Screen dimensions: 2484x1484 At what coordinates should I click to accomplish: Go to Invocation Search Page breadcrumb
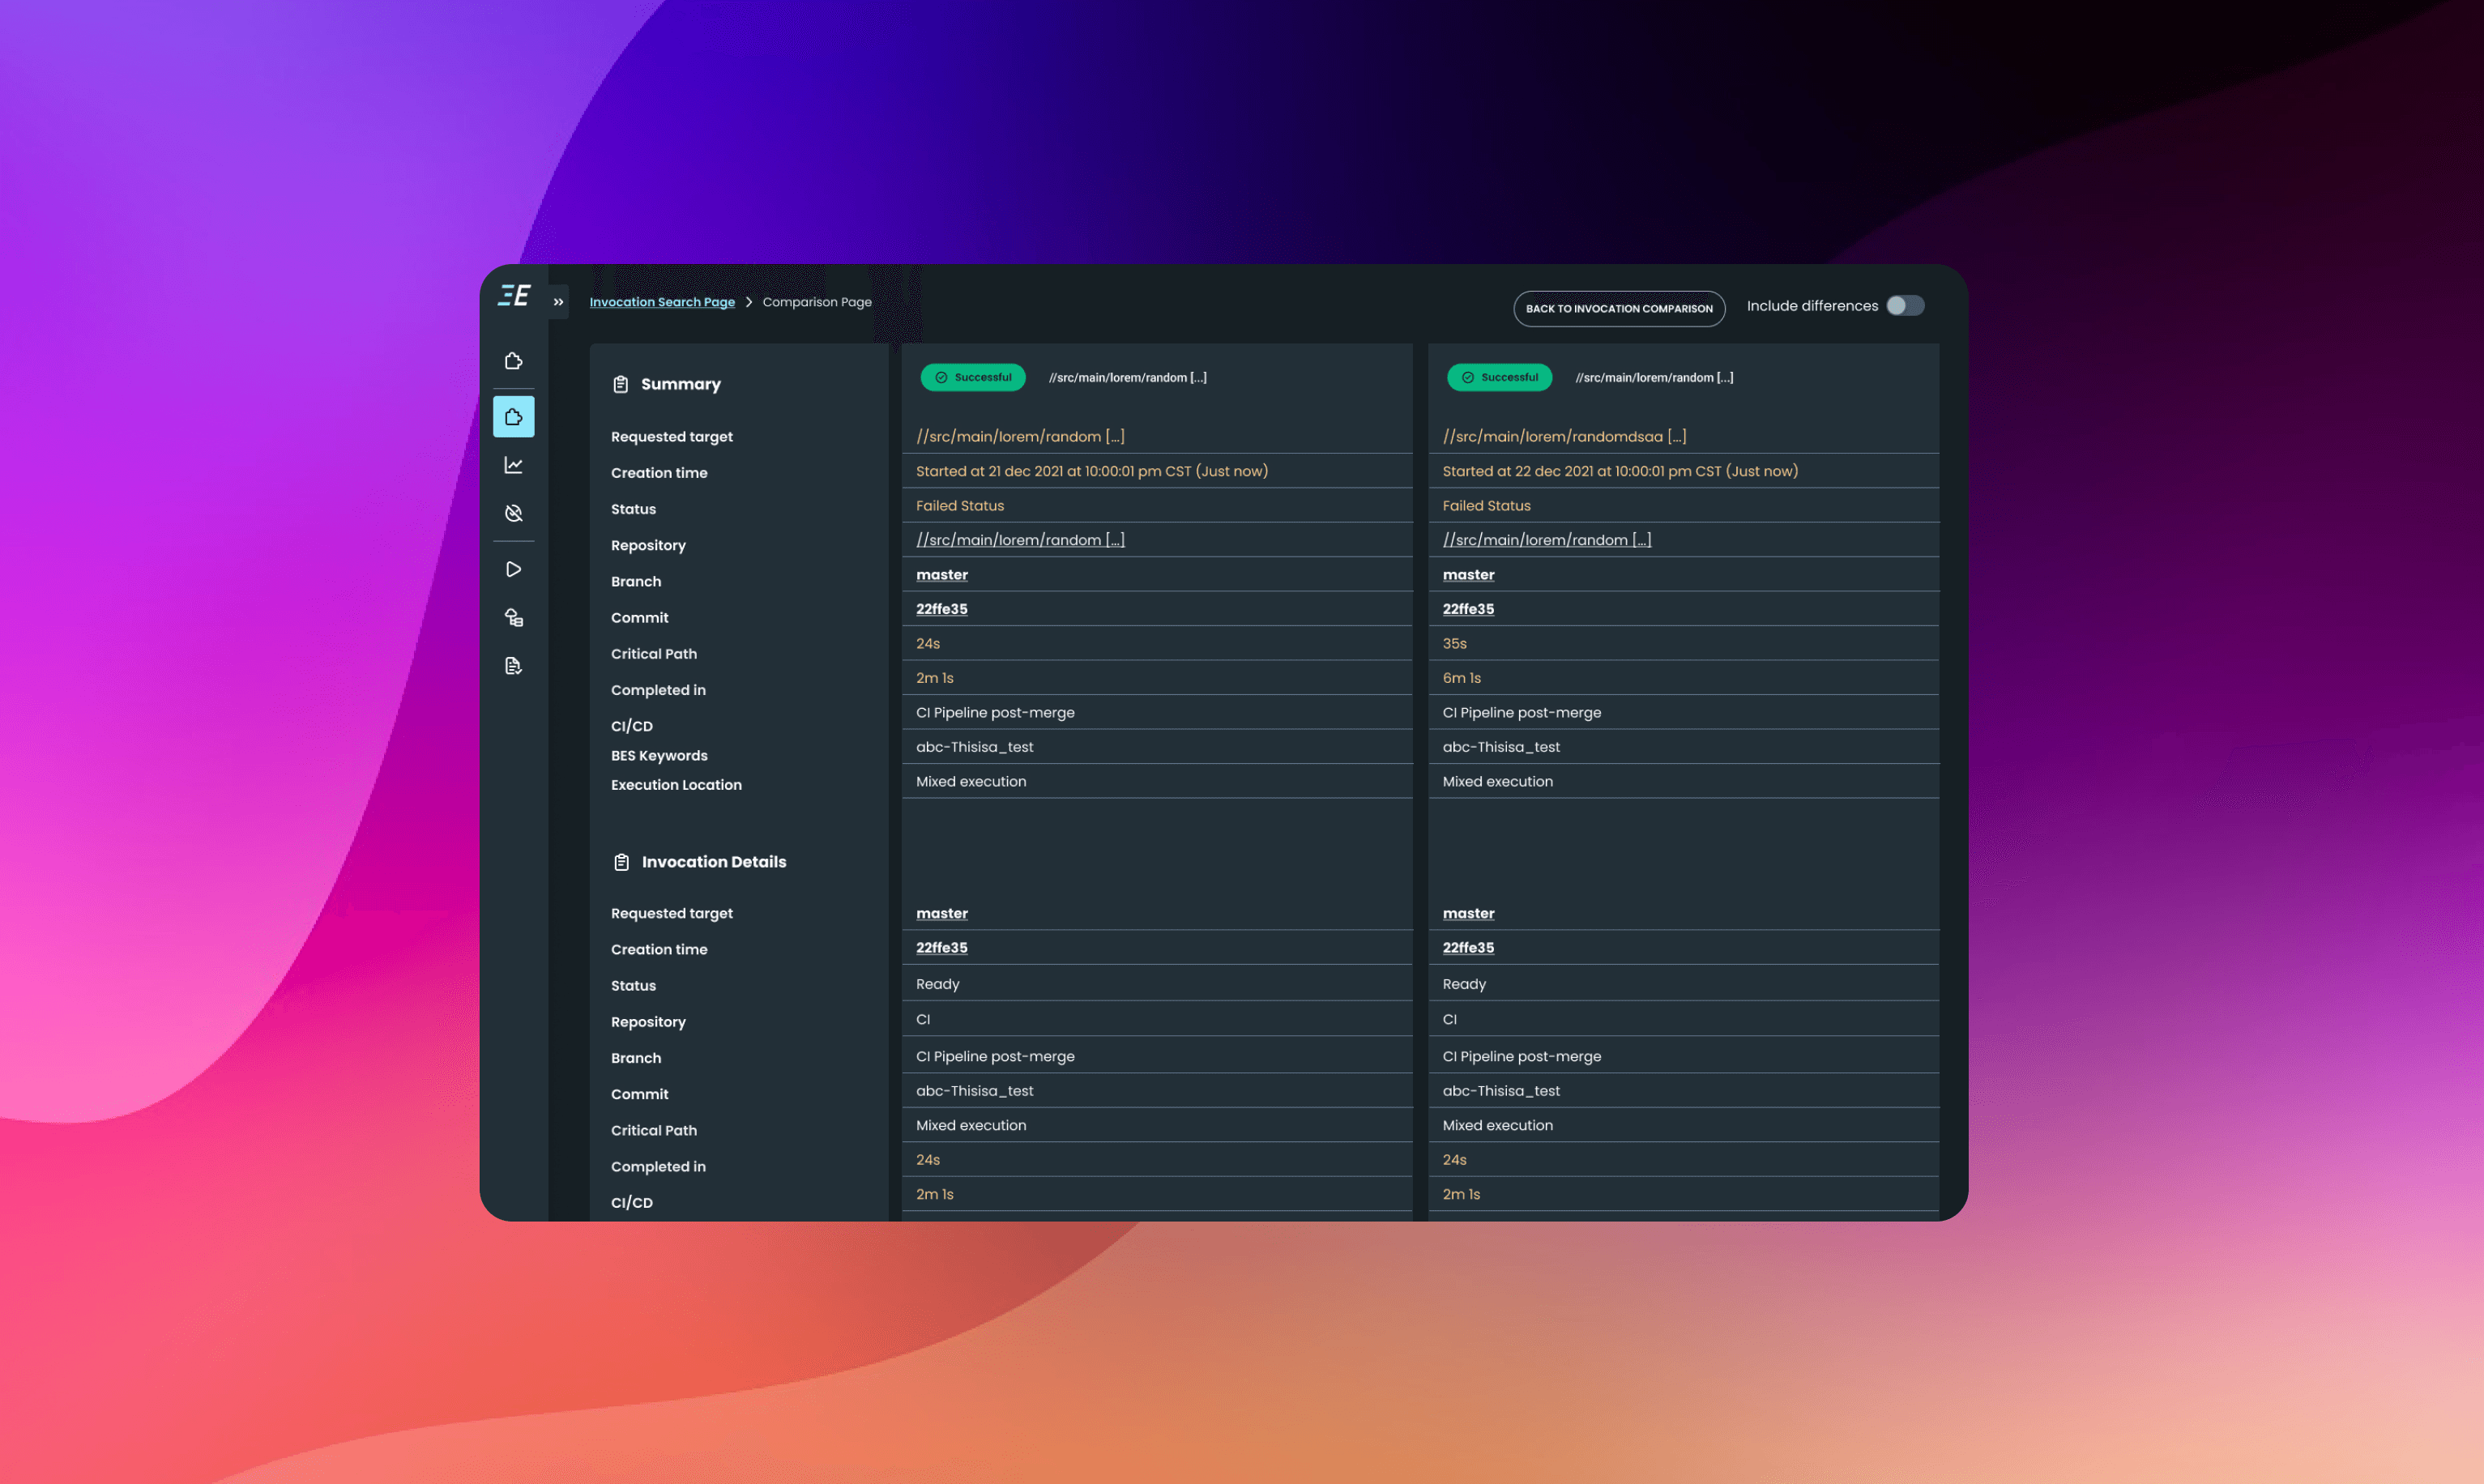point(661,302)
